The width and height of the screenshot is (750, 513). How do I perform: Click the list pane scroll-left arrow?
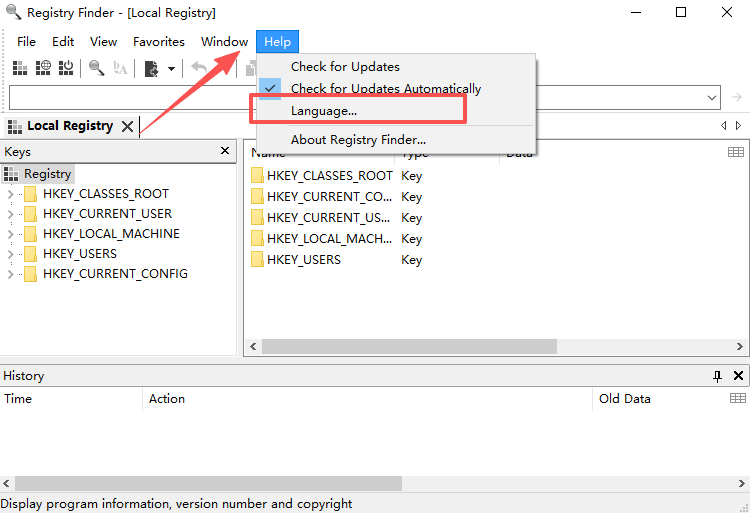(253, 347)
